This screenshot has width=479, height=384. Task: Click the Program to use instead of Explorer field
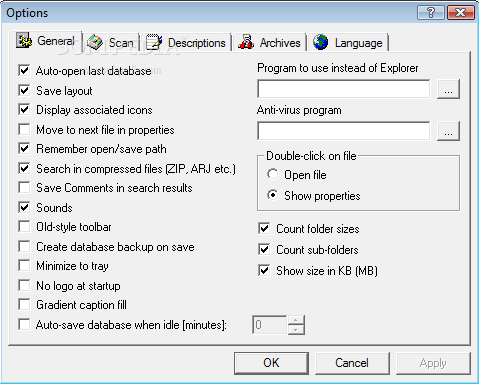click(343, 89)
